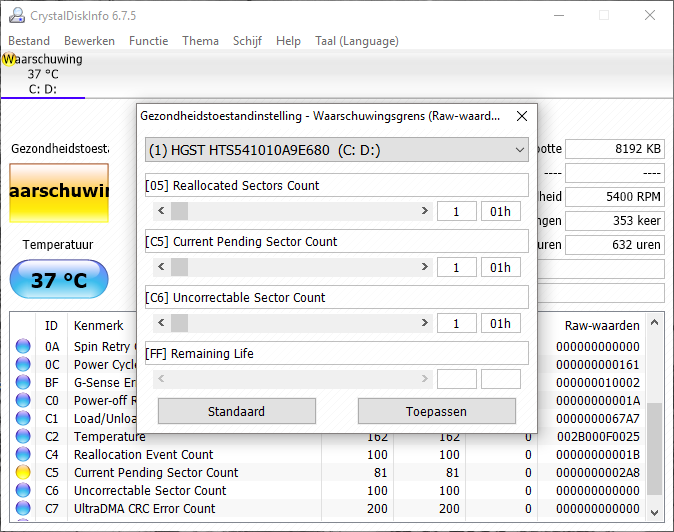Viewport: 674px width, 532px height.
Task: Click the Standaard button
Action: coord(237,411)
